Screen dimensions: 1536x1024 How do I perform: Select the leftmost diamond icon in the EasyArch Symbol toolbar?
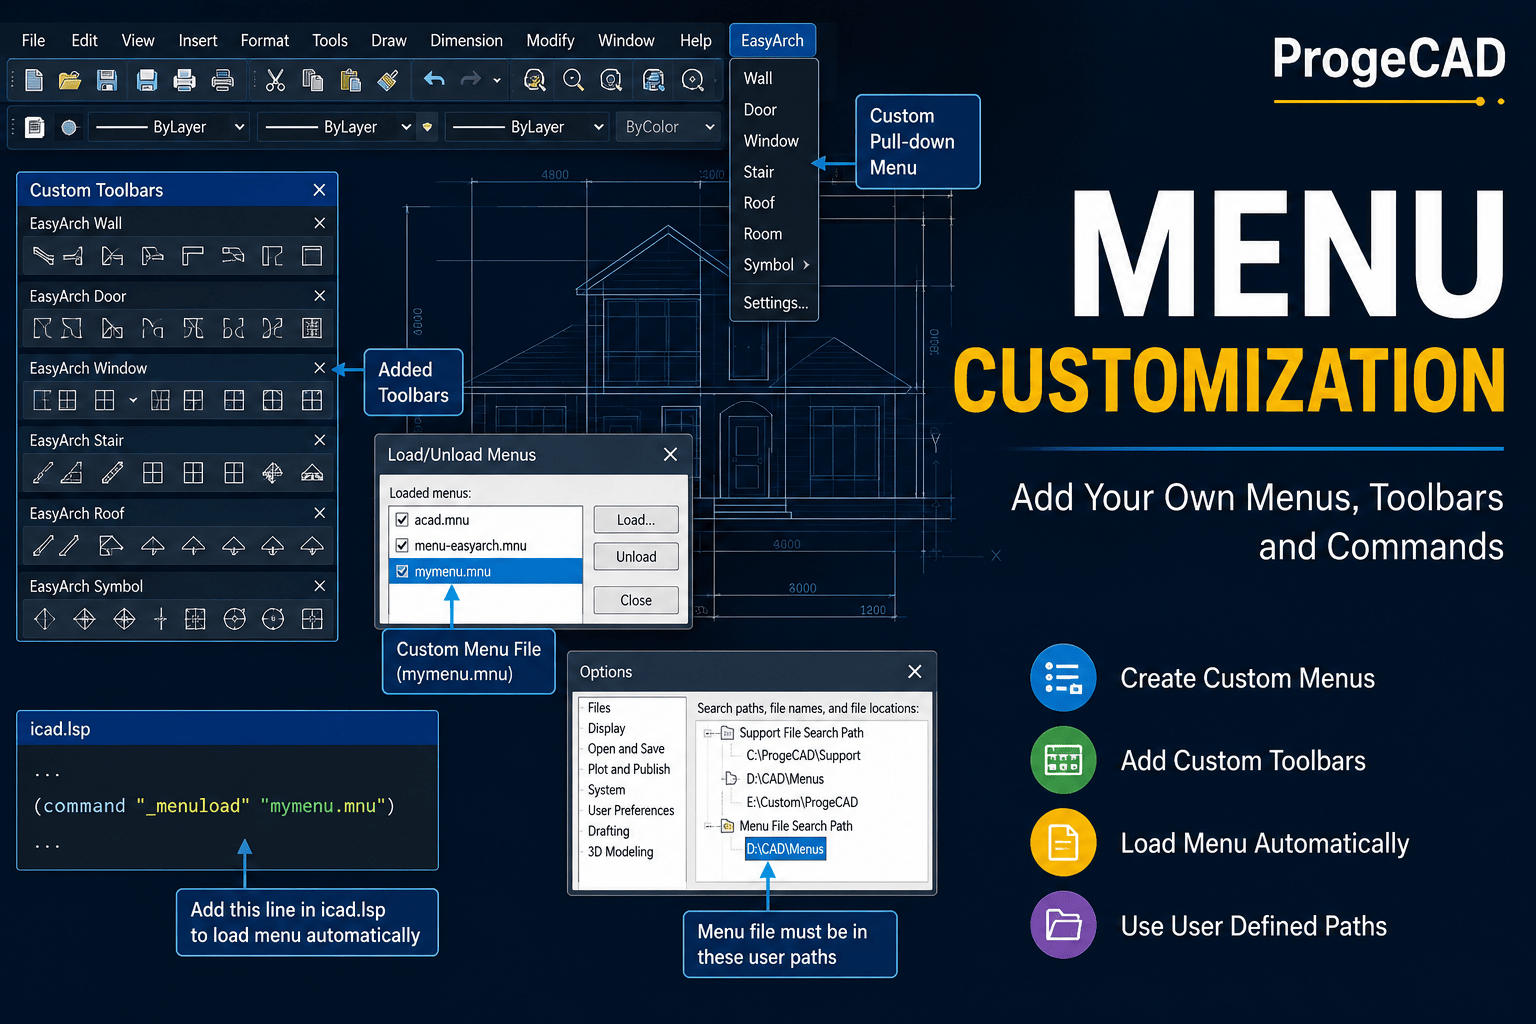pyautogui.click(x=45, y=619)
